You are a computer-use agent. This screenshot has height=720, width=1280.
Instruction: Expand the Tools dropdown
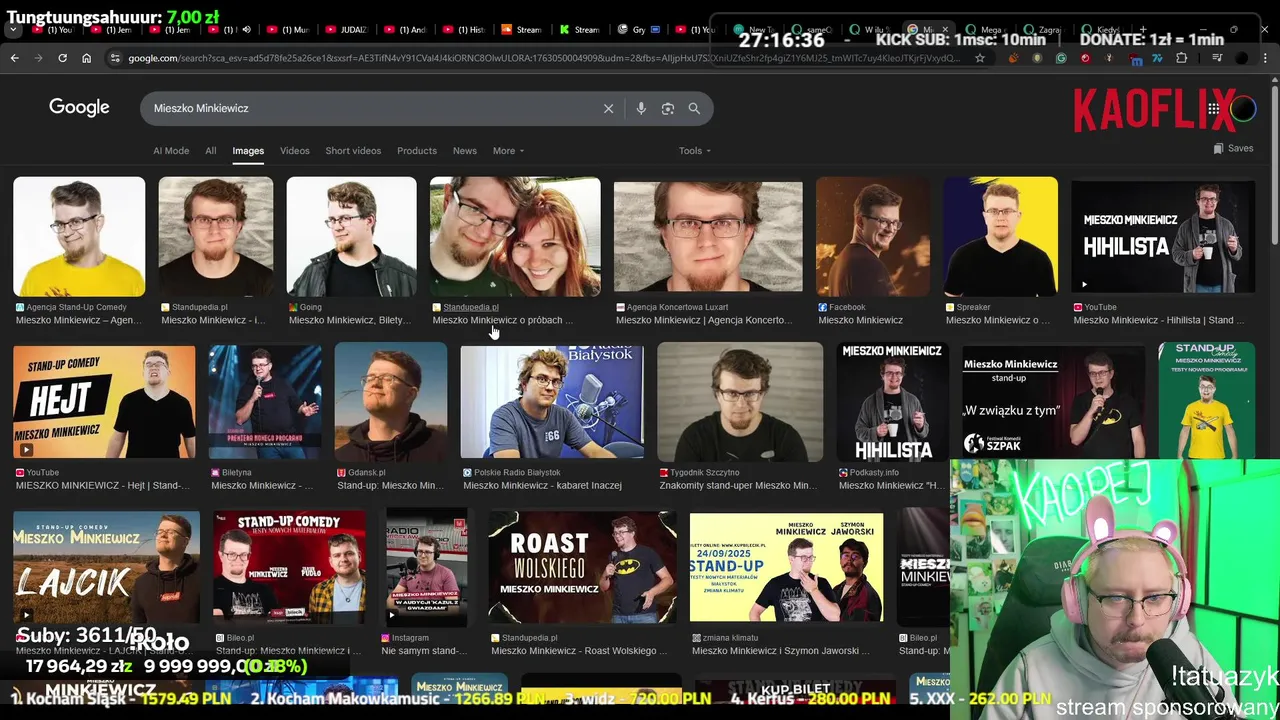click(x=695, y=151)
